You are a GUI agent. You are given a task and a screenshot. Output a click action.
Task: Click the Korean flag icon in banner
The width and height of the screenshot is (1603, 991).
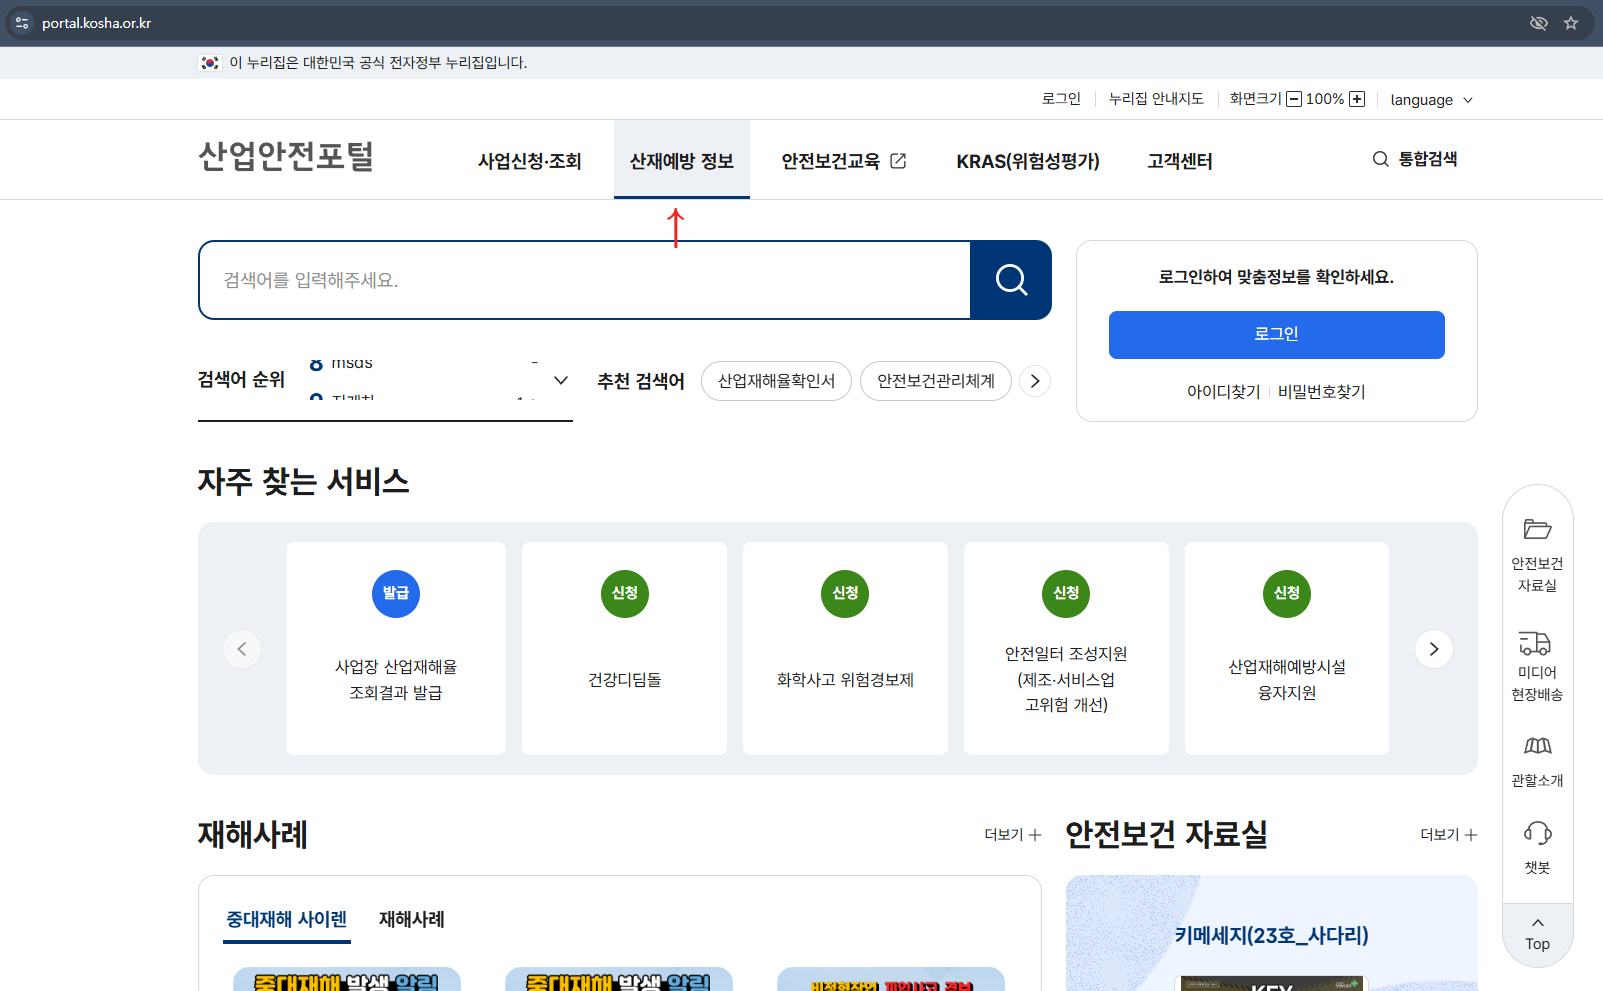209,63
